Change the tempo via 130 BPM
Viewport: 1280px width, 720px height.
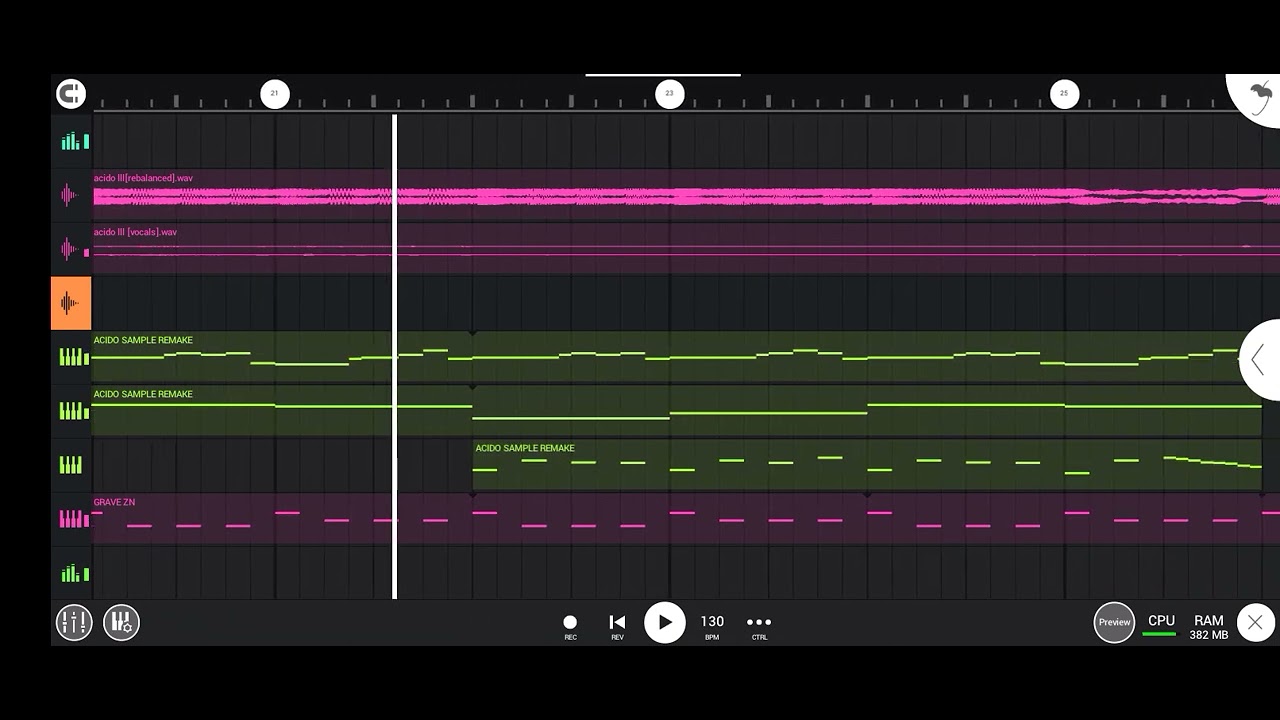click(x=712, y=626)
